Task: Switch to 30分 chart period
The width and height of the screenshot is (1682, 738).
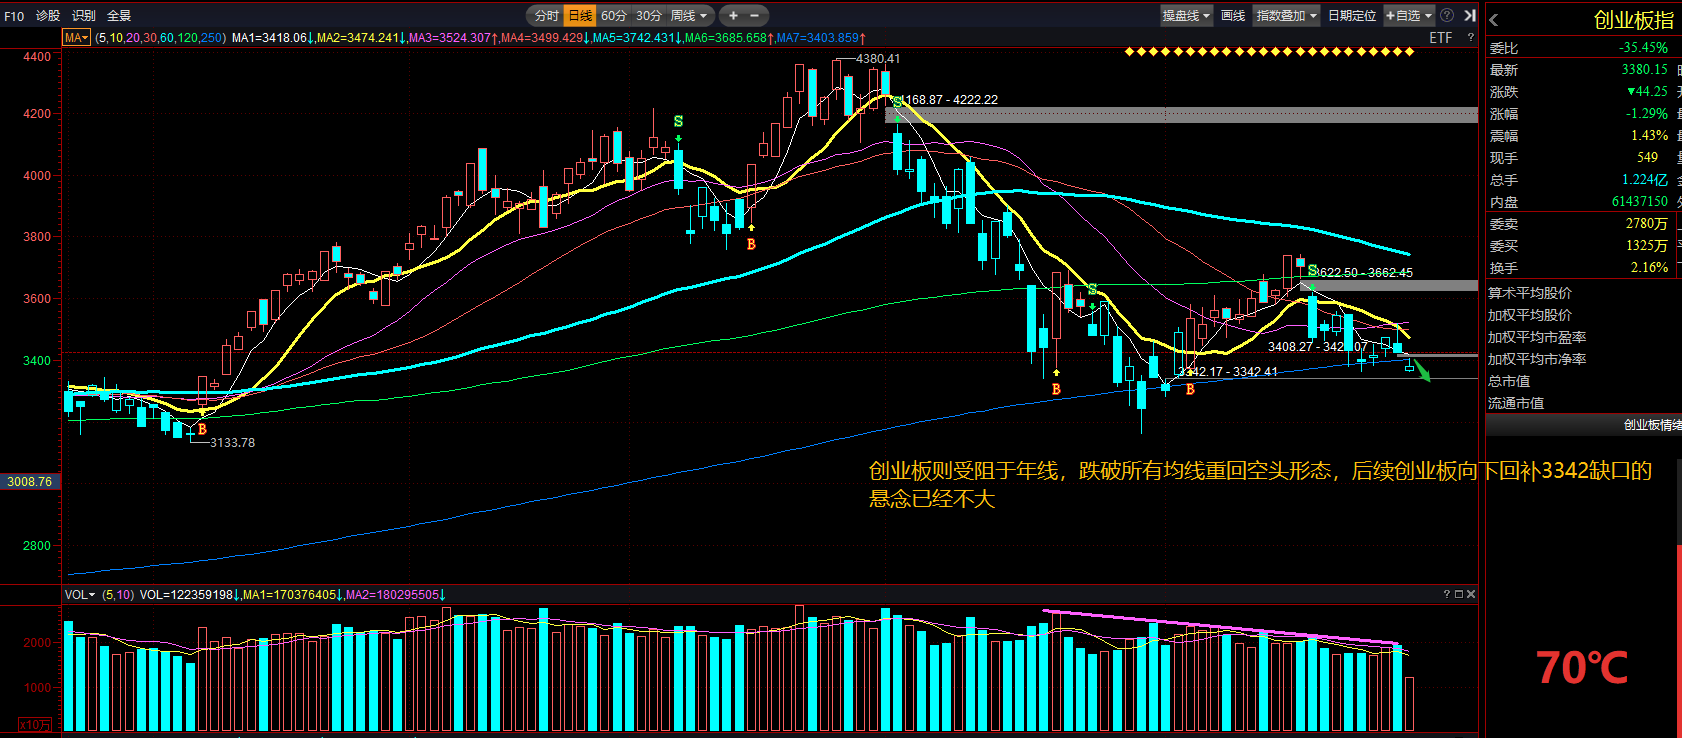Action: 649,16
